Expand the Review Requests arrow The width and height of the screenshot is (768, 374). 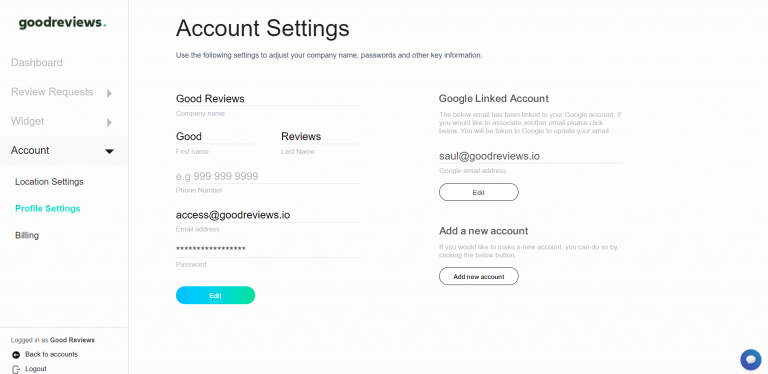[109, 93]
